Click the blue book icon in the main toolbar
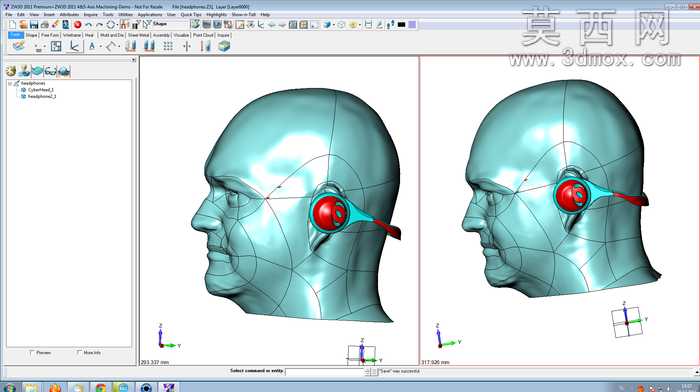 pyautogui.click(x=66, y=25)
